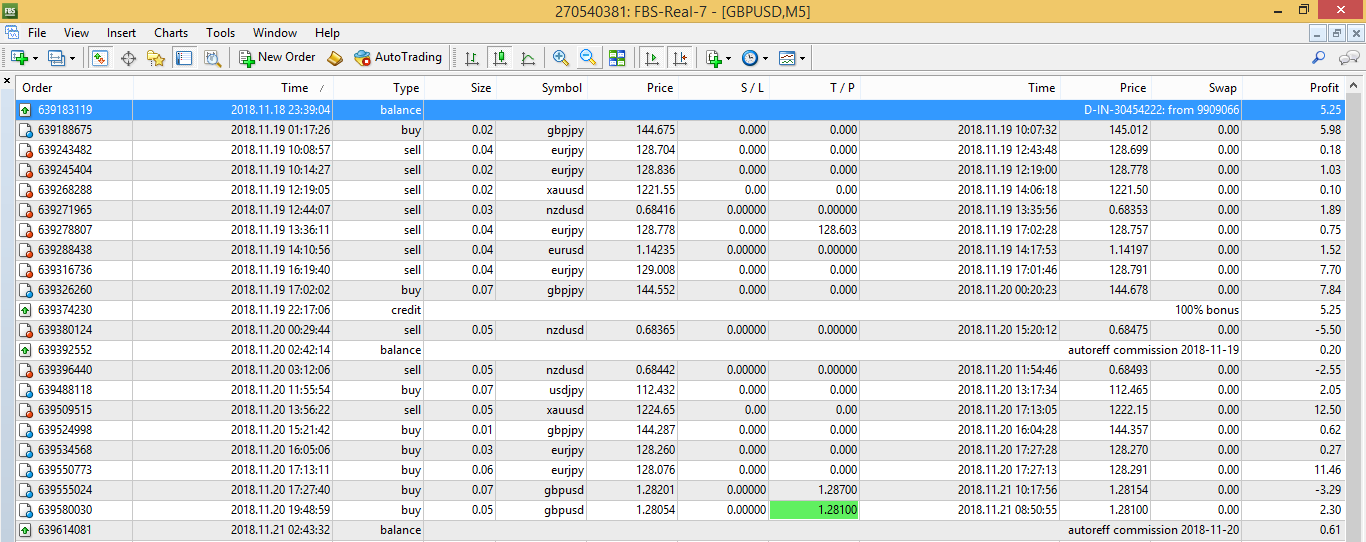The image size is (1366, 542).
Task: Zoom out on the chart
Action: click(x=588, y=58)
